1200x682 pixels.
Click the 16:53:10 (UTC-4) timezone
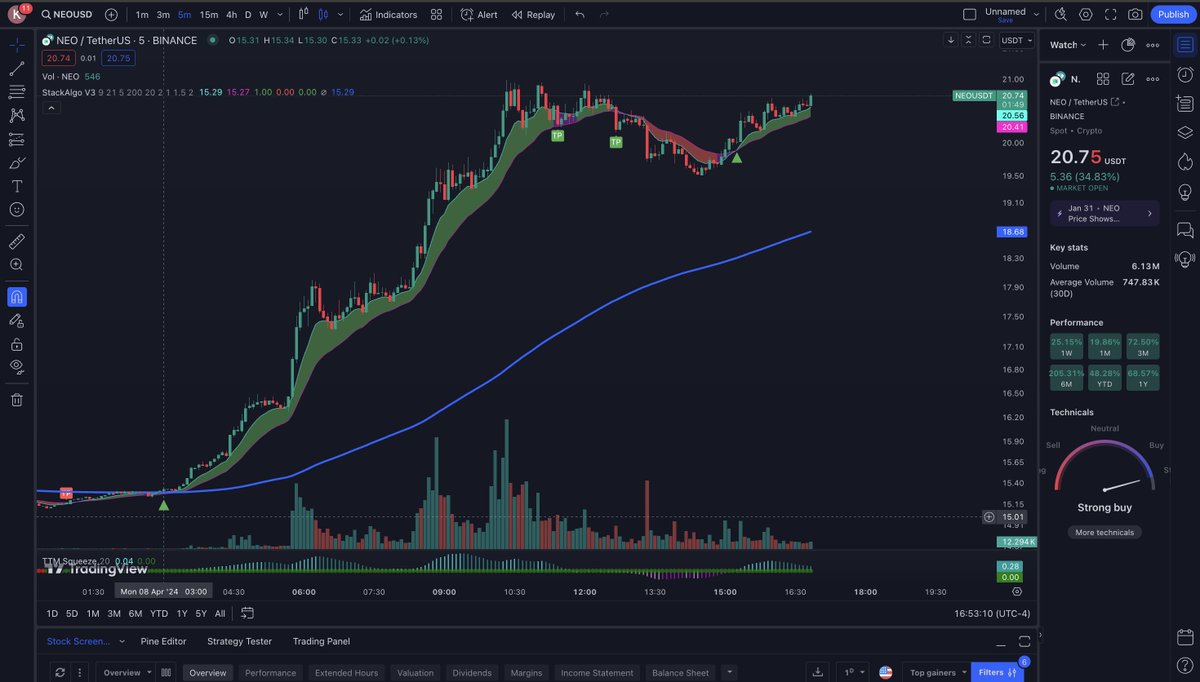pyautogui.click(x=992, y=614)
